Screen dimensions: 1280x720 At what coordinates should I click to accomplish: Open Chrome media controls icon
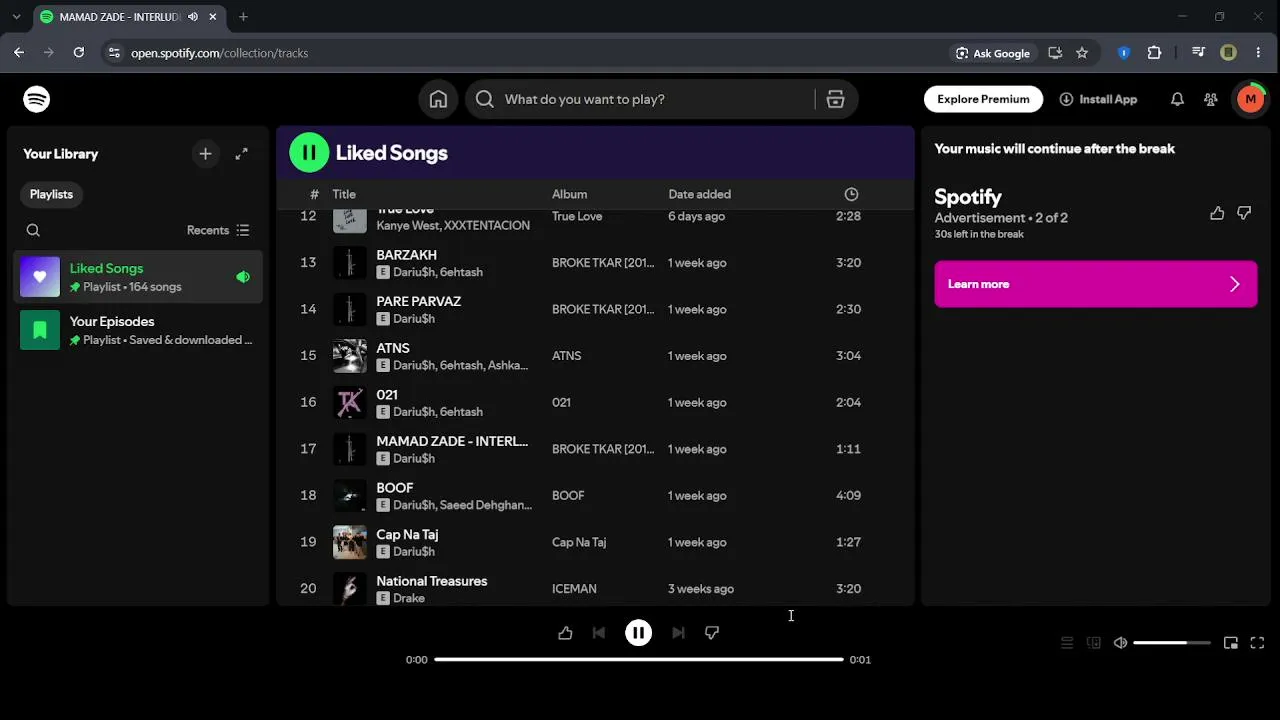tap(1199, 53)
